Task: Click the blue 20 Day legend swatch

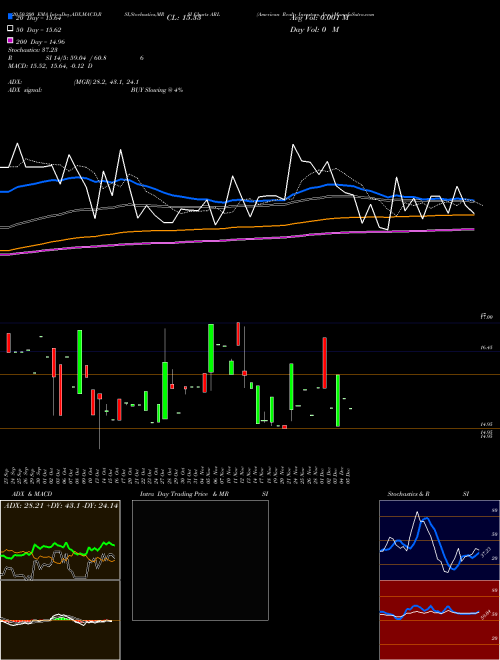Action: coord(10,16)
